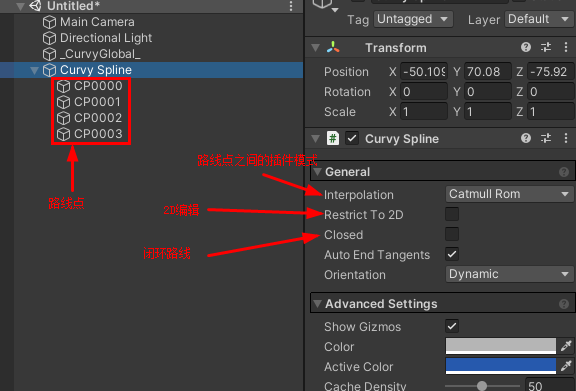The image size is (576, 391).
Task: Disable the Auto End Tangents checkbox
Action: (452, 254)
